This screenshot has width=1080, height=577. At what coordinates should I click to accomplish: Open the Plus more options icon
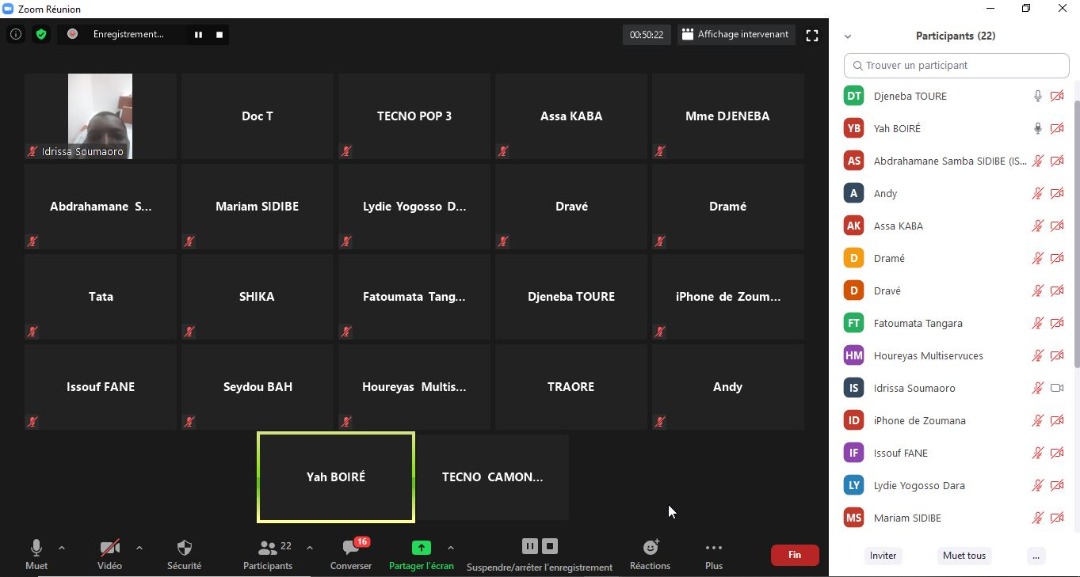tap(713, 548)
